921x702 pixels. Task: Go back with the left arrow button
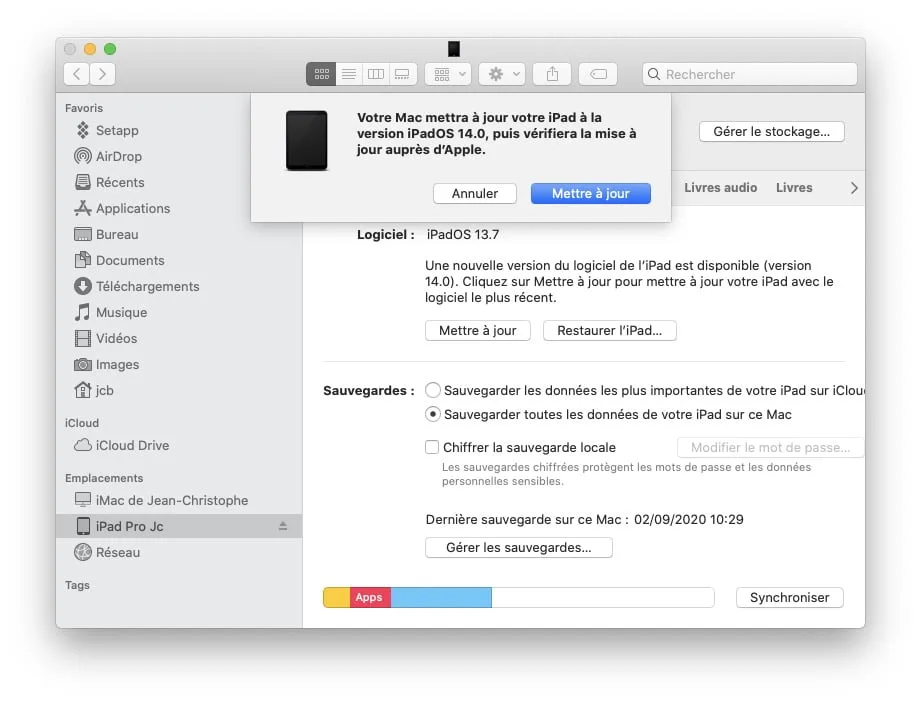(x=76, y=74)
